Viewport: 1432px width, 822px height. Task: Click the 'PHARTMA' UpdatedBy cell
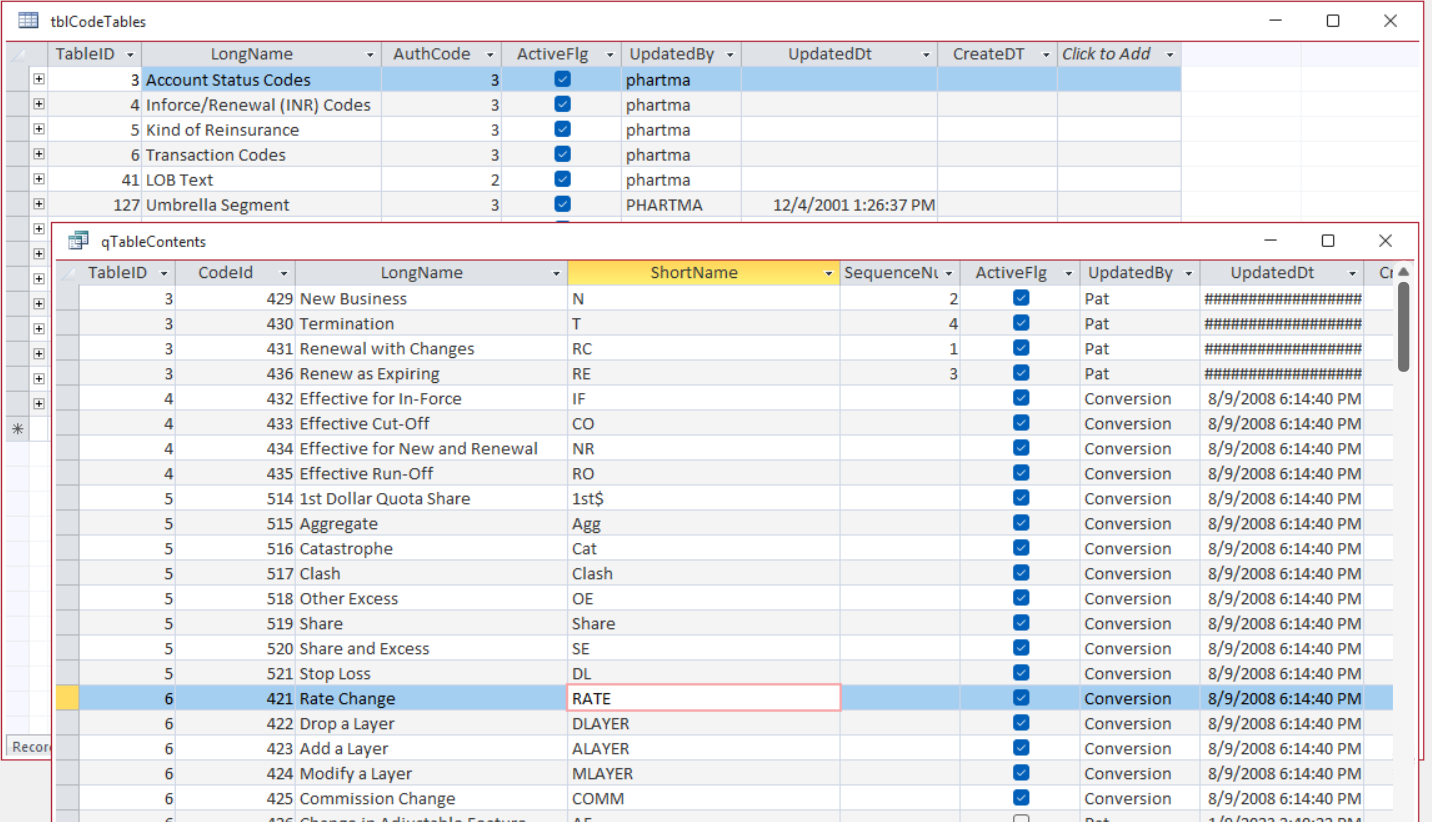pyautogui.click(x=681, y=204)
